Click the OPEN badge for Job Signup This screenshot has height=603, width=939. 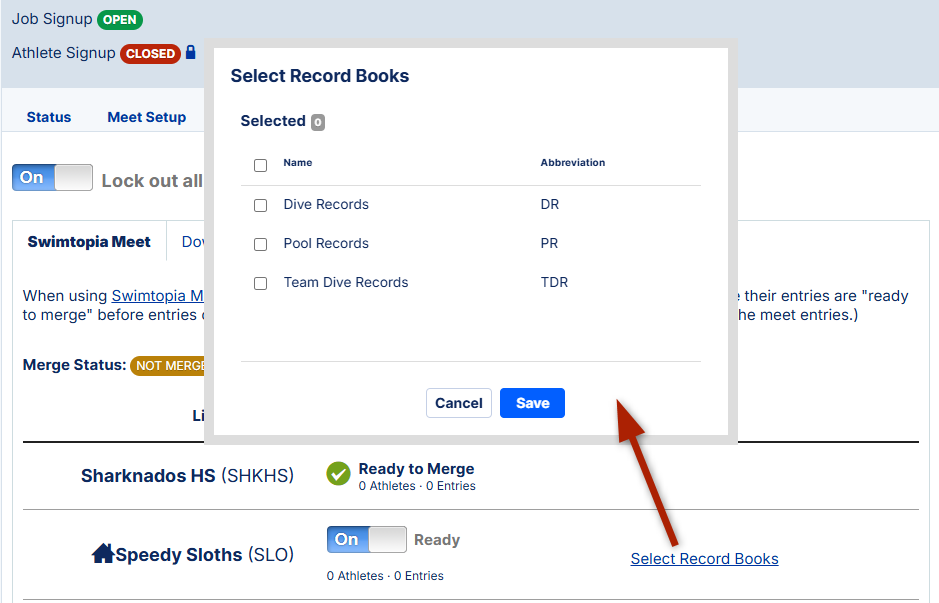click(x=120, y=20)
